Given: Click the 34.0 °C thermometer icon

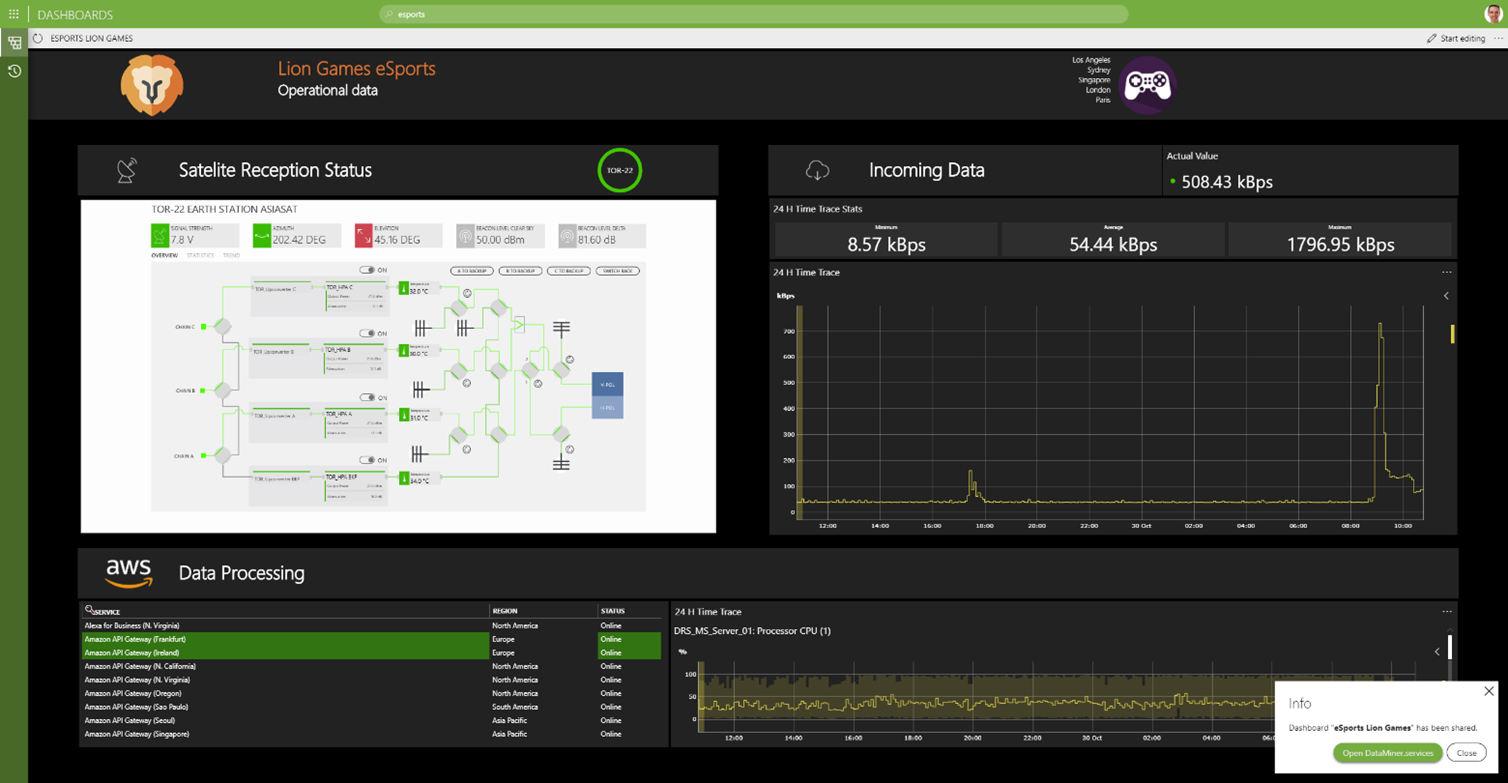Looking at the screenshot, I should (404, 478).
